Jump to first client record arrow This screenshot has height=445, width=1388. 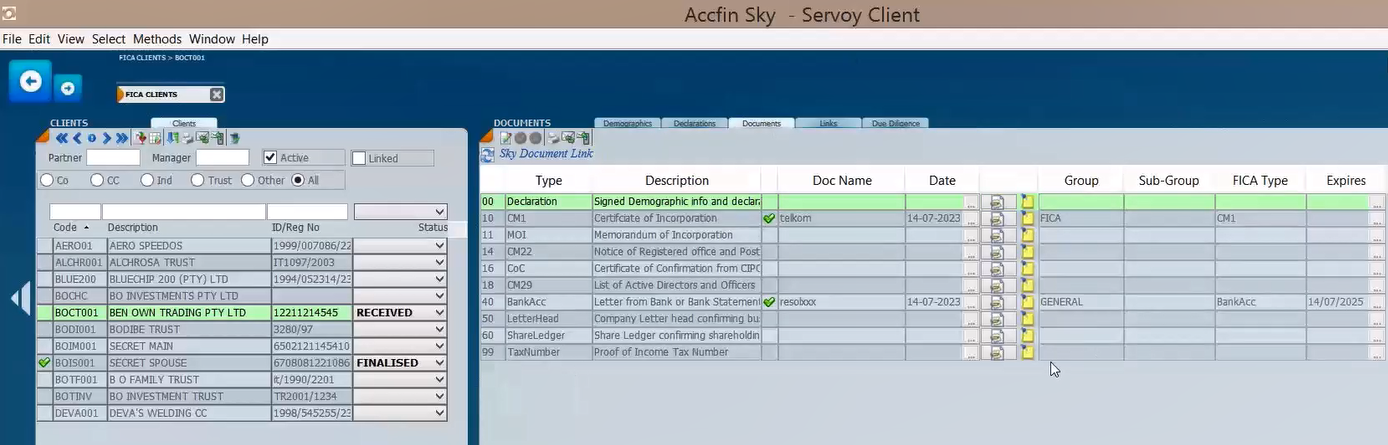[x=61, y=138]
